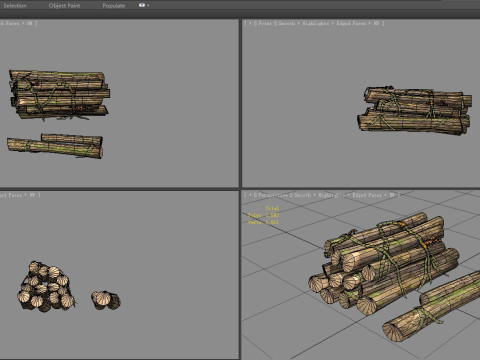
Task: Open the Perspective viewport [+] general menu
Action: (250, 195)
